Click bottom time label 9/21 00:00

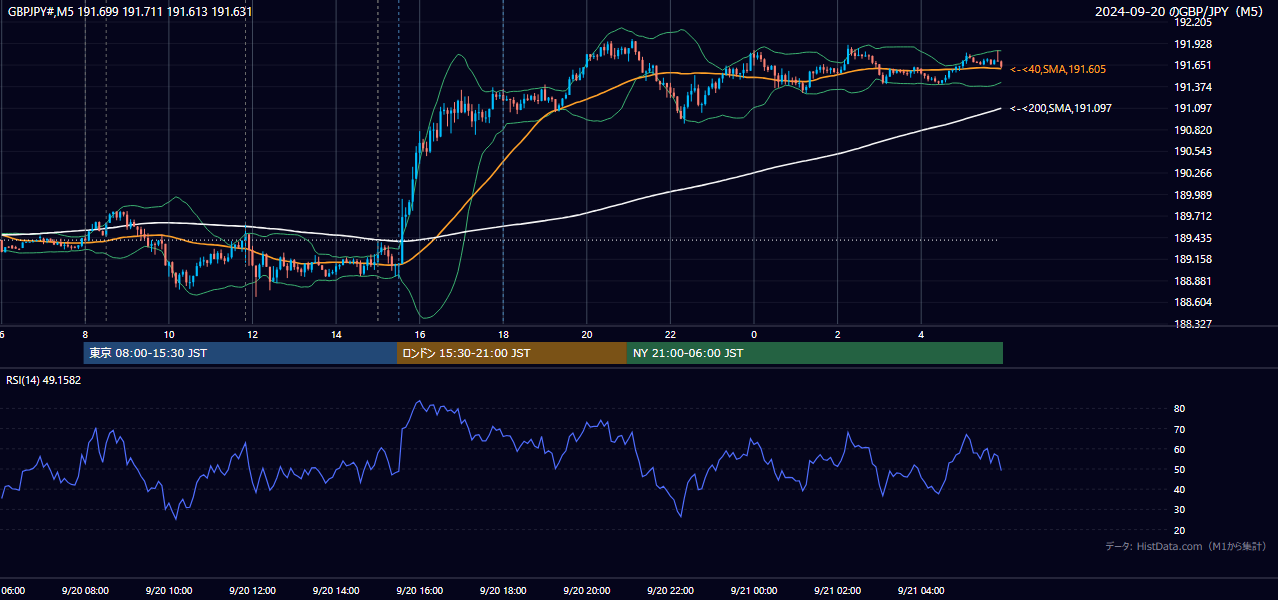[x=753, y=591]
